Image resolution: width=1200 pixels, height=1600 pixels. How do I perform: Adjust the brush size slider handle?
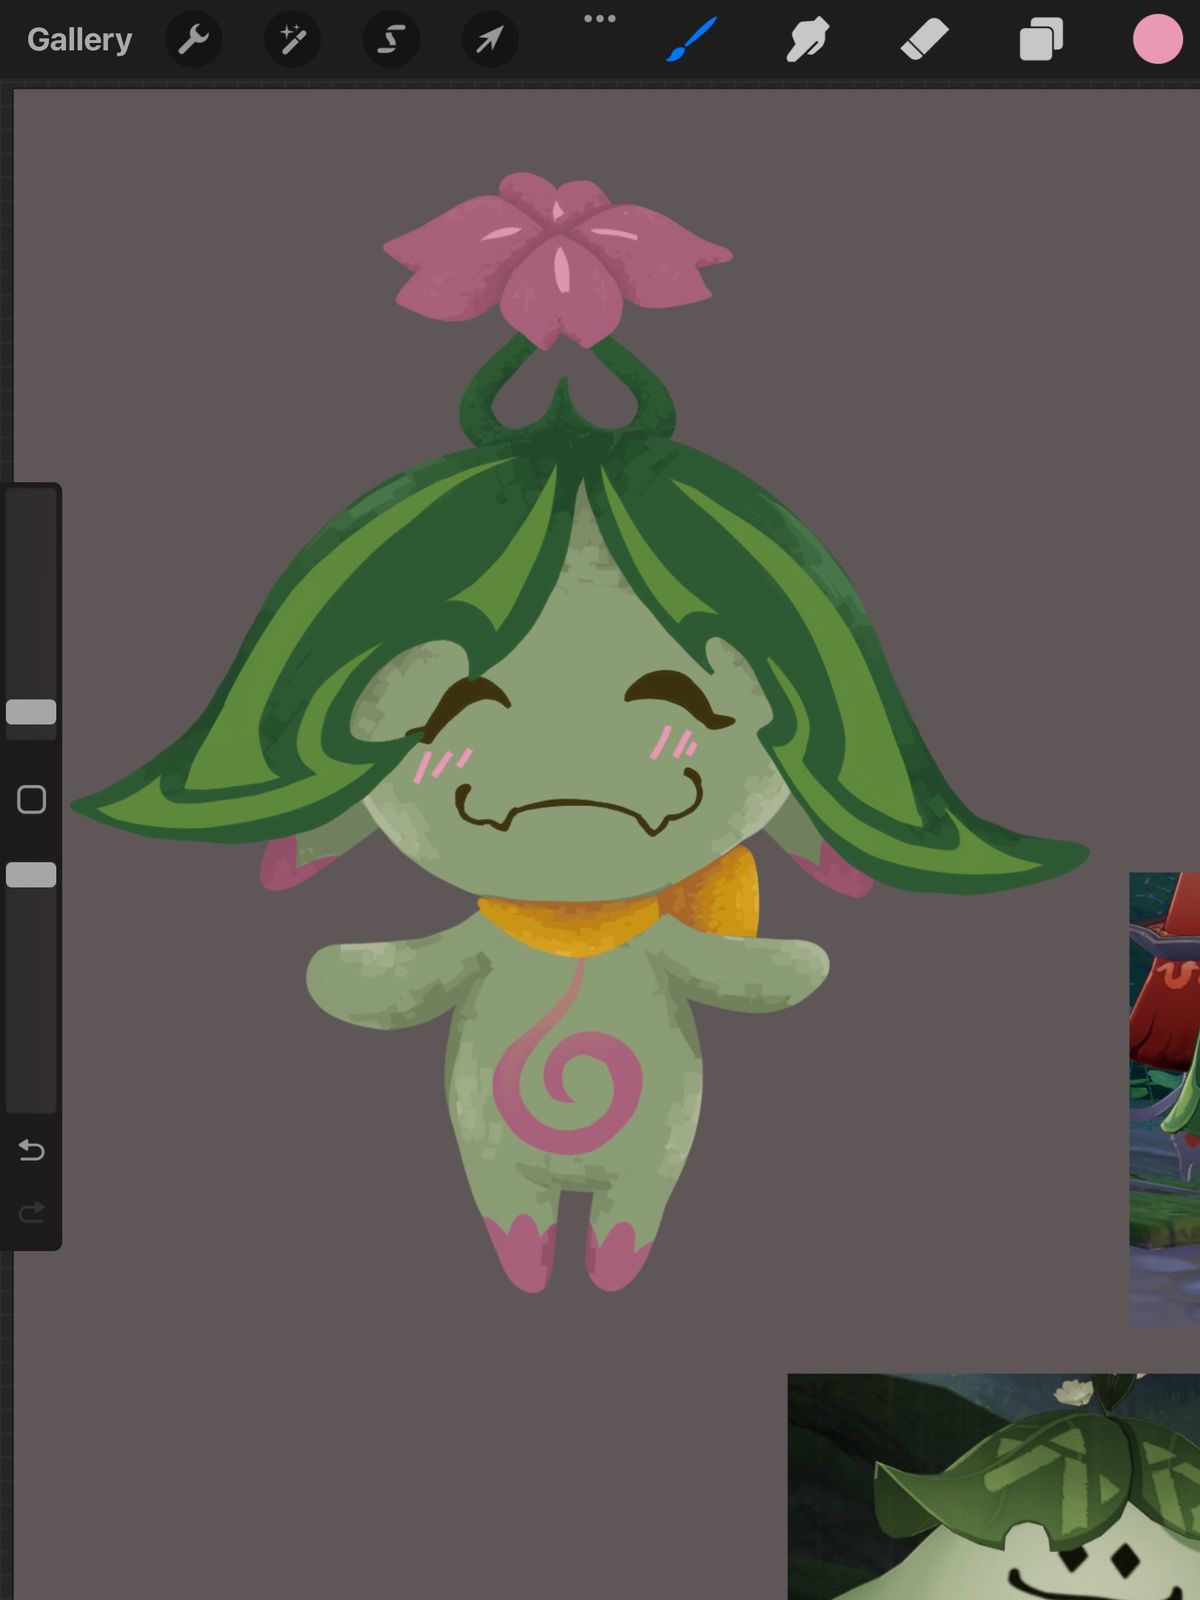click(31, 712)
